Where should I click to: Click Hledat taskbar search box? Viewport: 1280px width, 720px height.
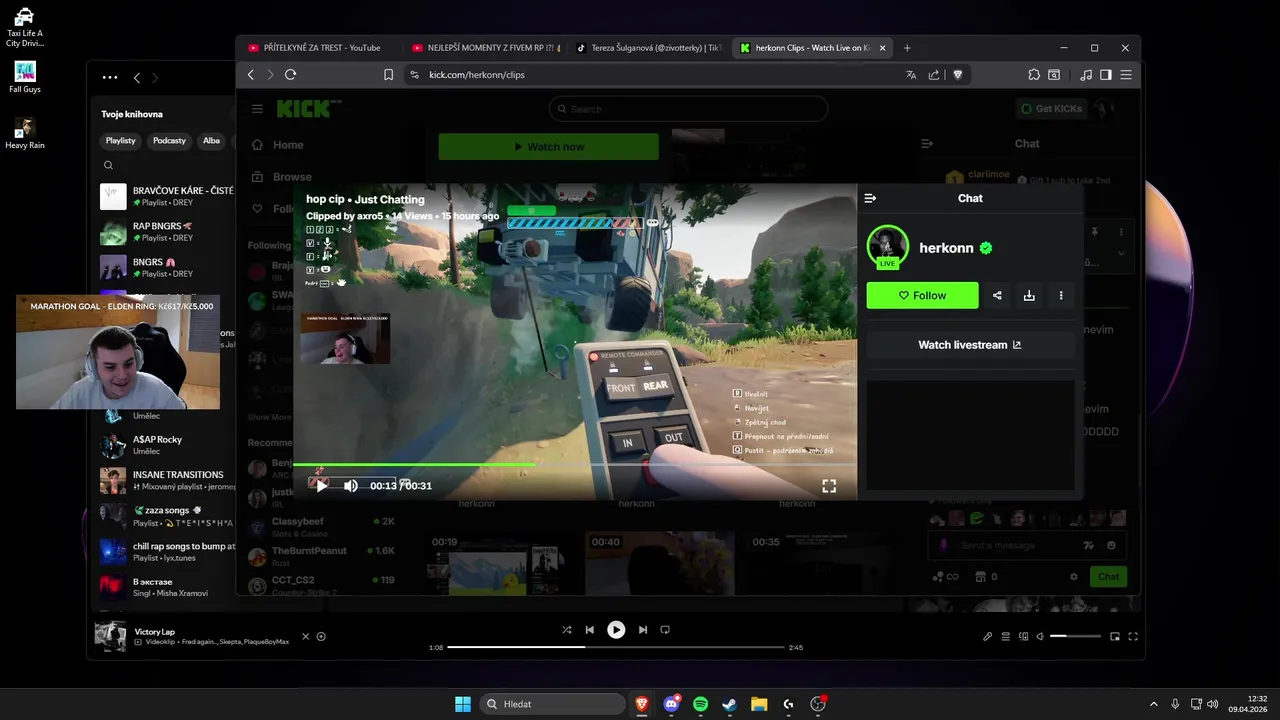(552, 704)
